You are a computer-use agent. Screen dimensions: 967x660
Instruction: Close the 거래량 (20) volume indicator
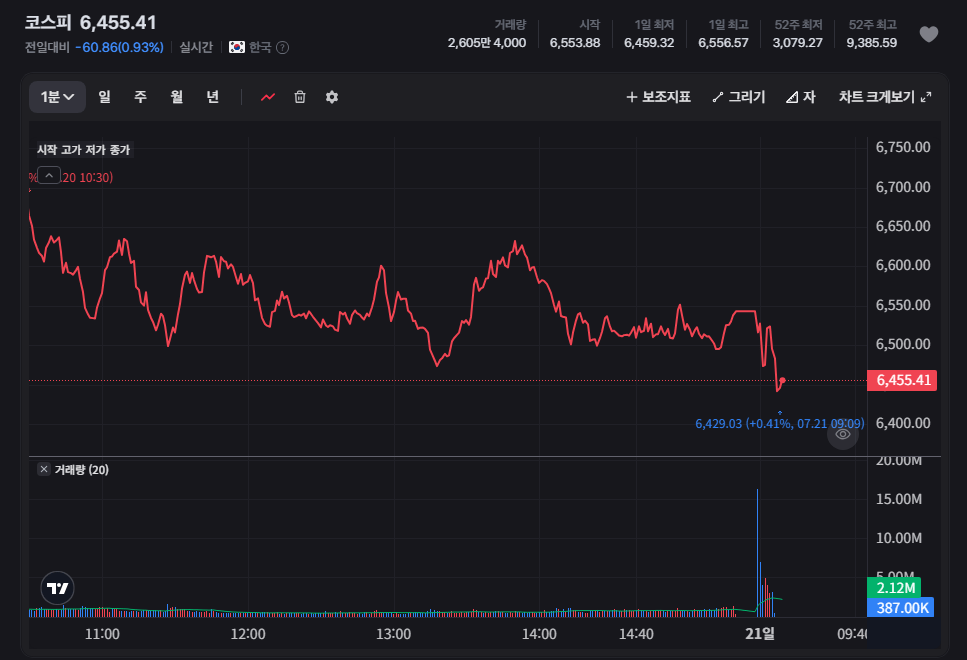tap(44, 469)
